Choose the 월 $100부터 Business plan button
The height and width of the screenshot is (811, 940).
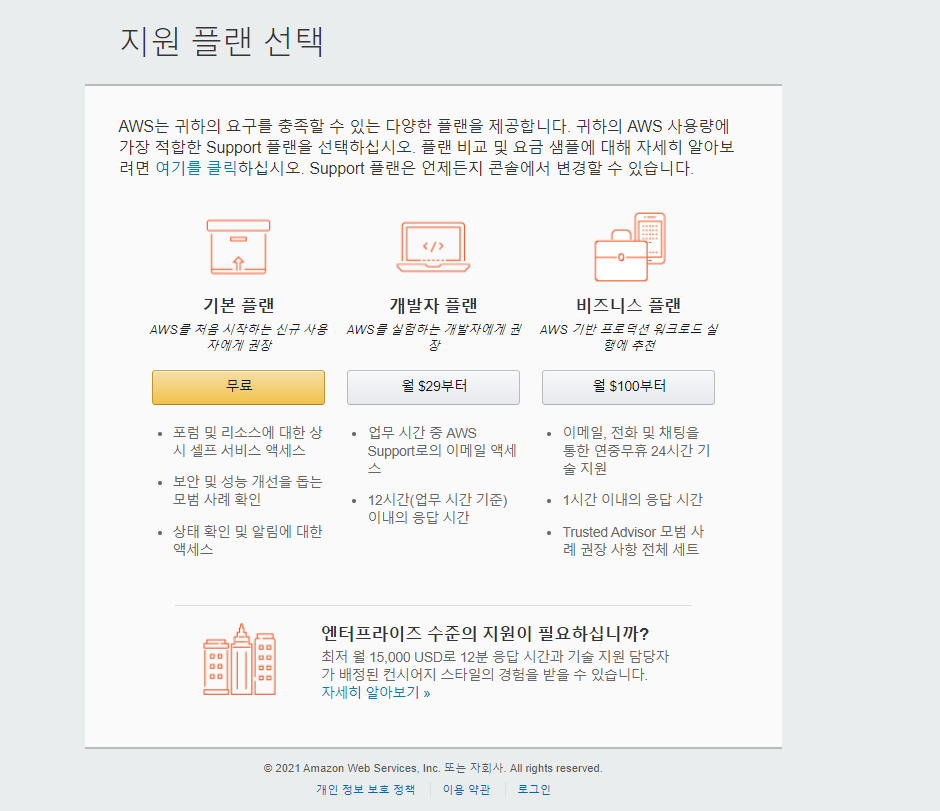pyautogui.click(x=628, y=387)
